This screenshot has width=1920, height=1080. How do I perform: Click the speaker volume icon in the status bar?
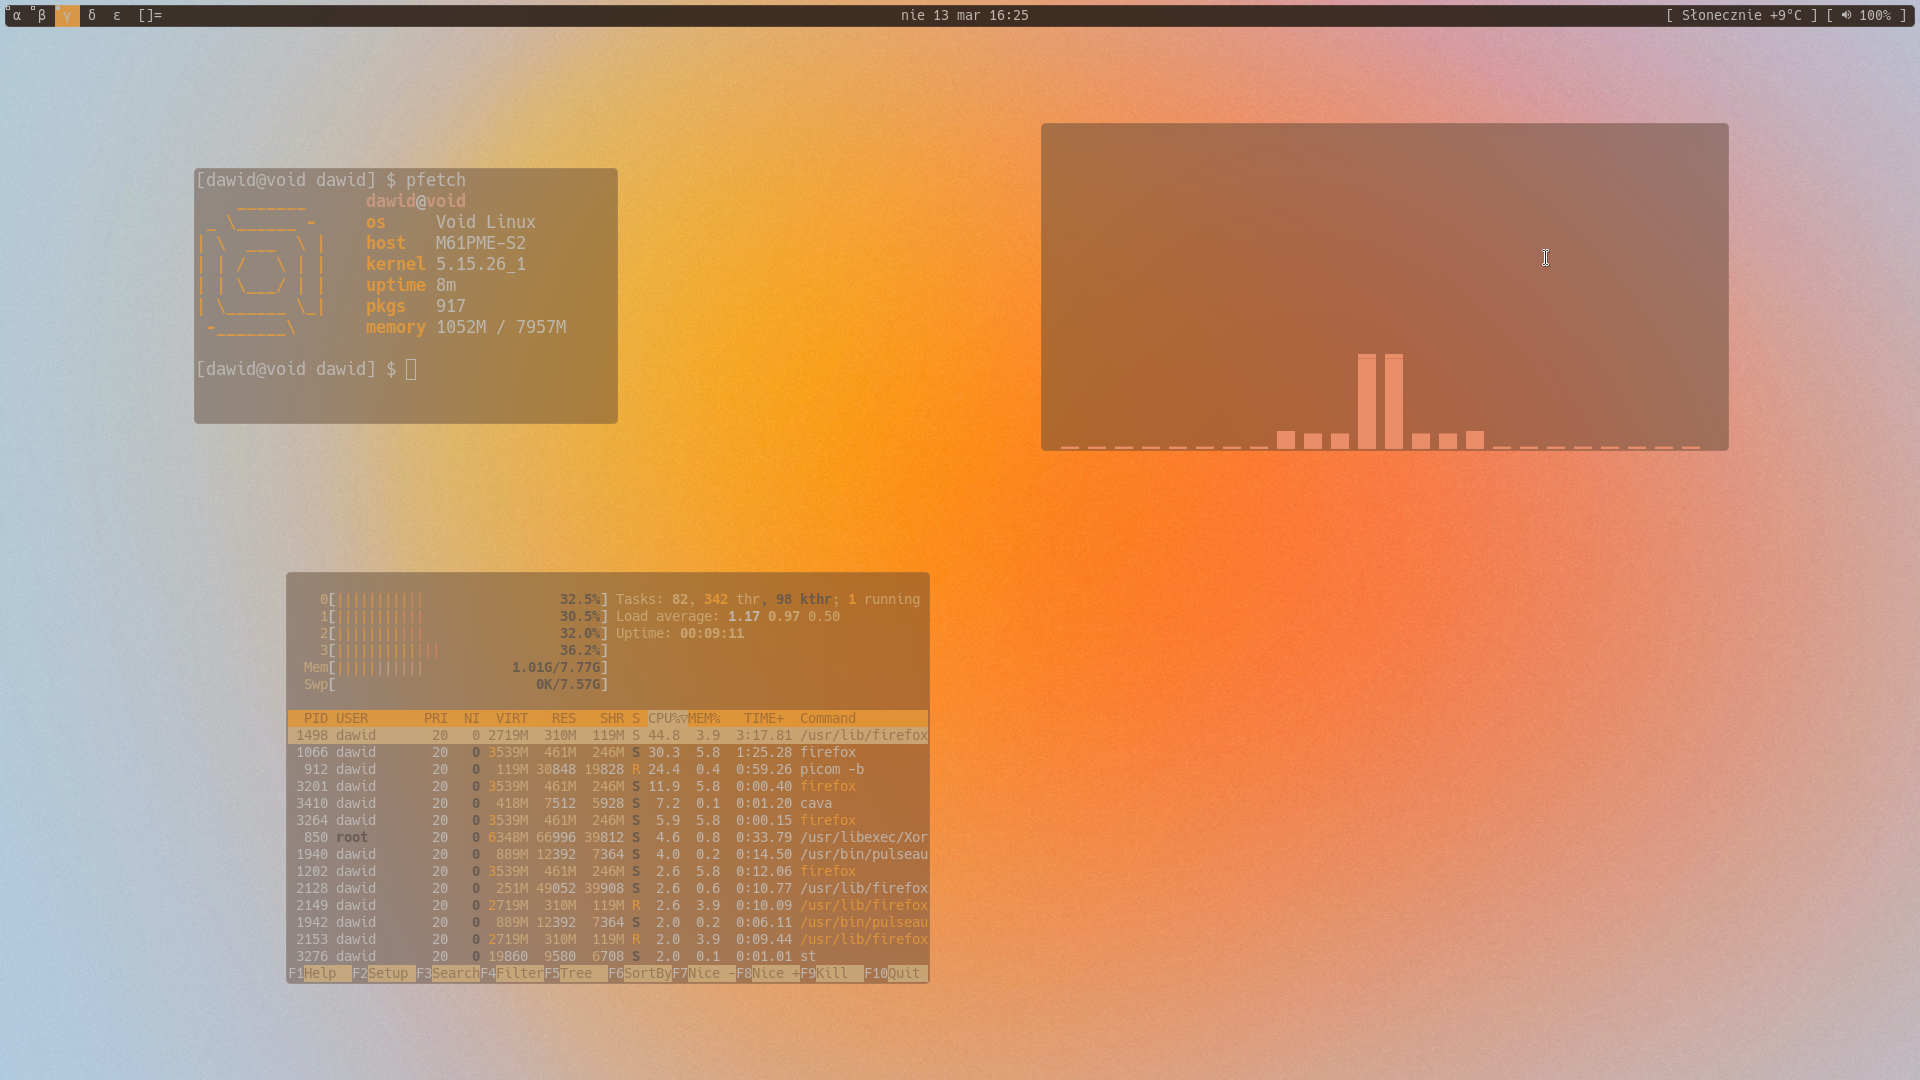(1846, 15)
